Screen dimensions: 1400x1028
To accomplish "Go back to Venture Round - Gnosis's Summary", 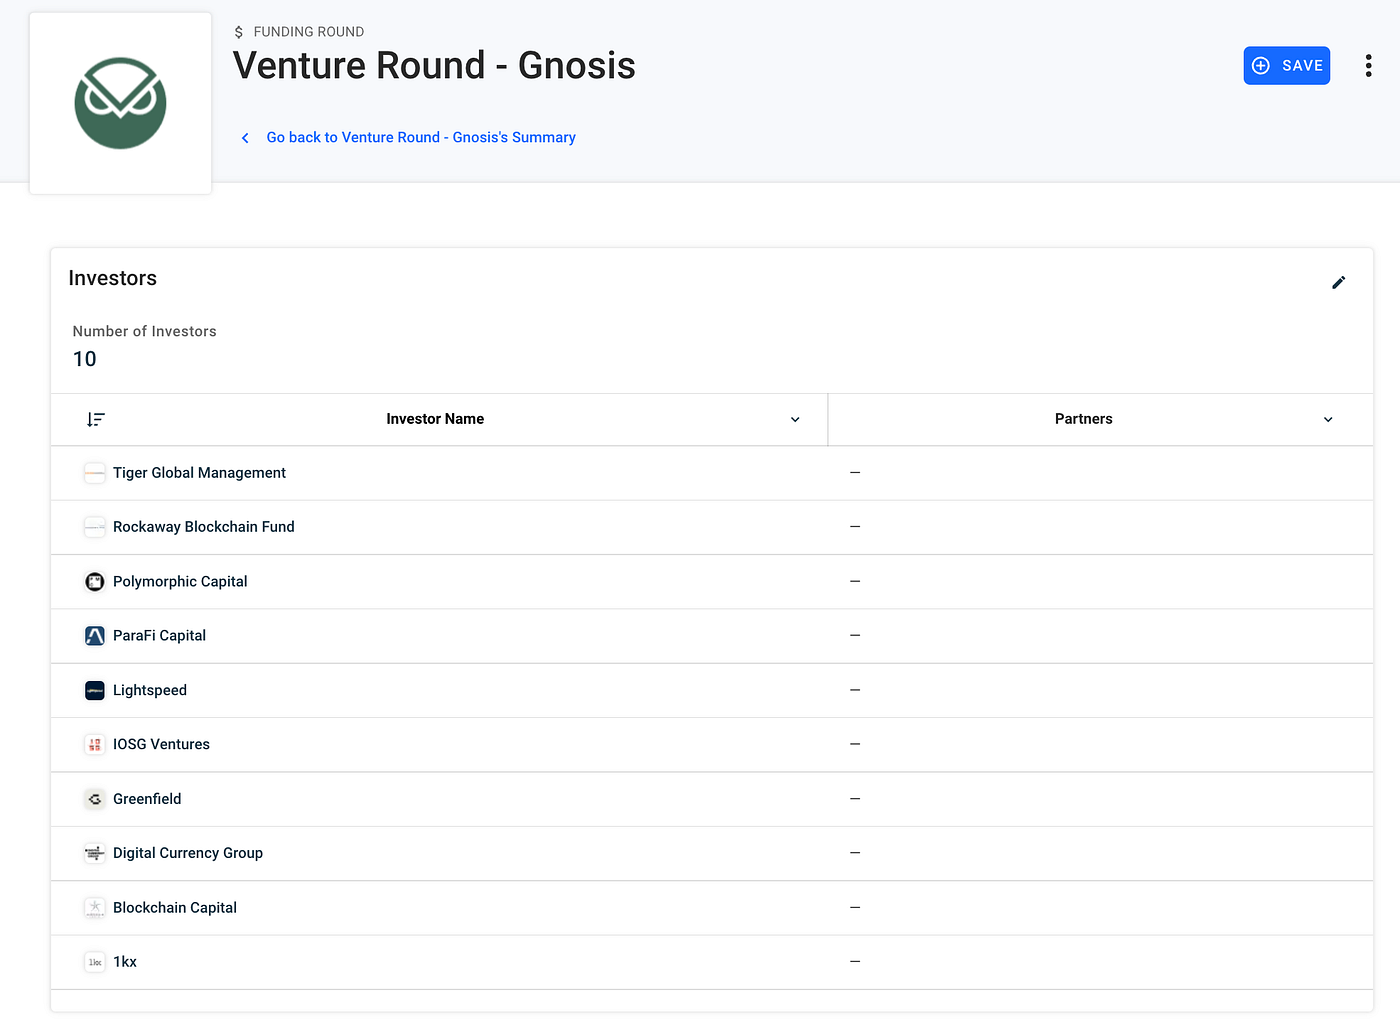I will 421,137.
